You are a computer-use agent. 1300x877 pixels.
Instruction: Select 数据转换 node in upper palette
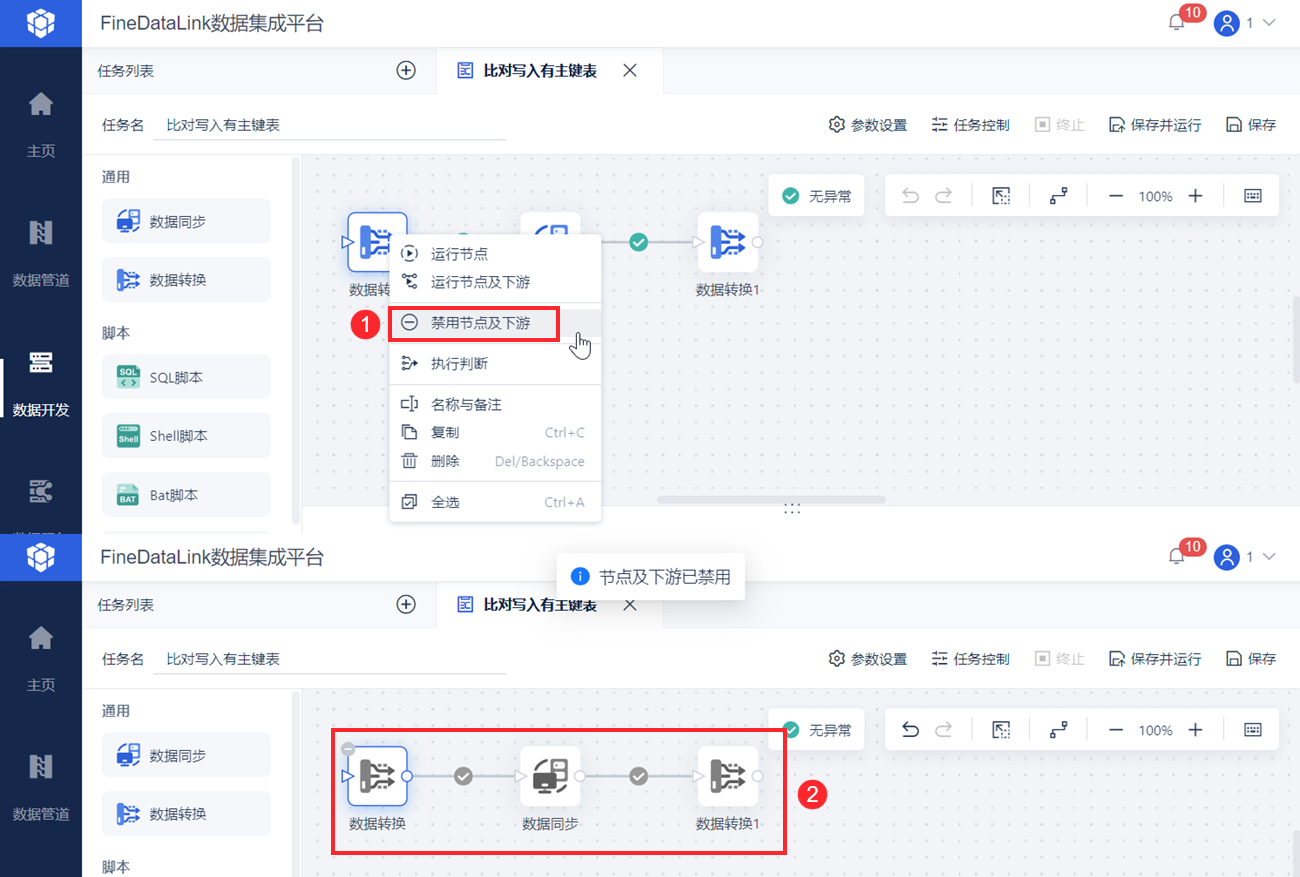[x=186, y=280]
